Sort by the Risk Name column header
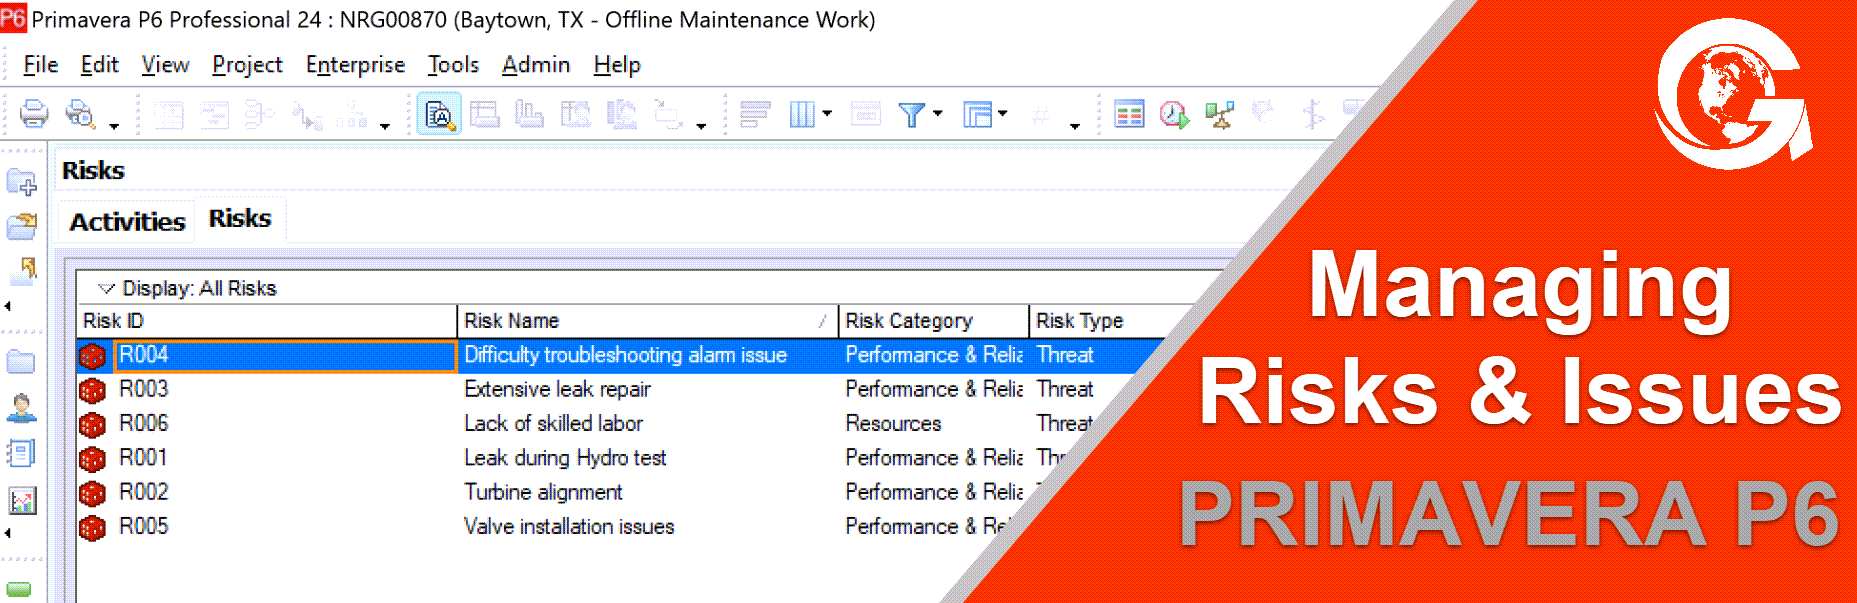1857x603 pixels. click(647, 321)
